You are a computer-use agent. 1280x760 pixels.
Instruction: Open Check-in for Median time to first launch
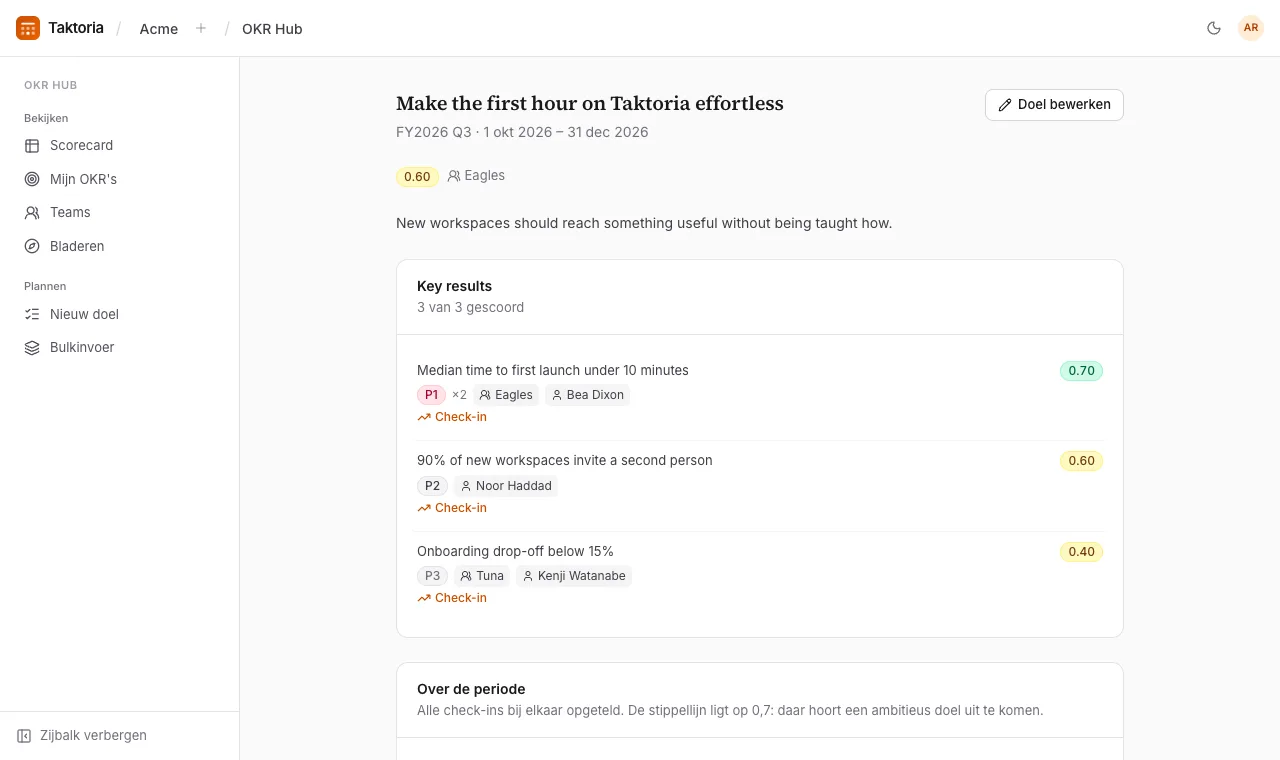pos(452,417)
